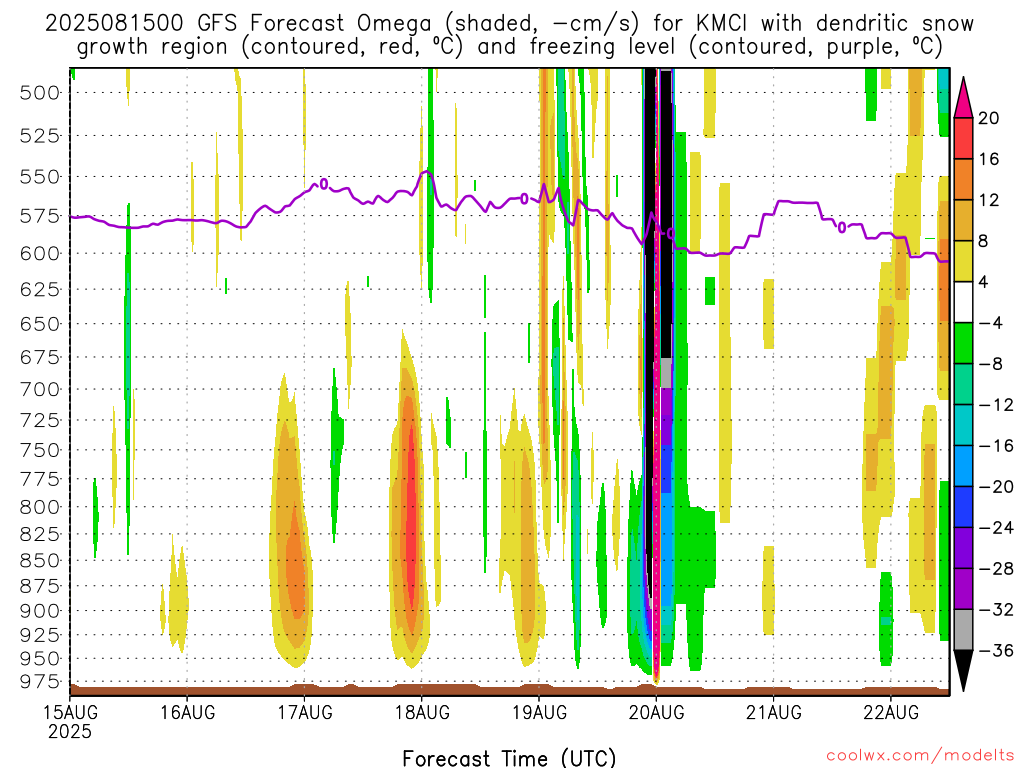This screenshot has height=768, width=1024.
Task: Click the colorbar value label -4
Action: [990, 323]
